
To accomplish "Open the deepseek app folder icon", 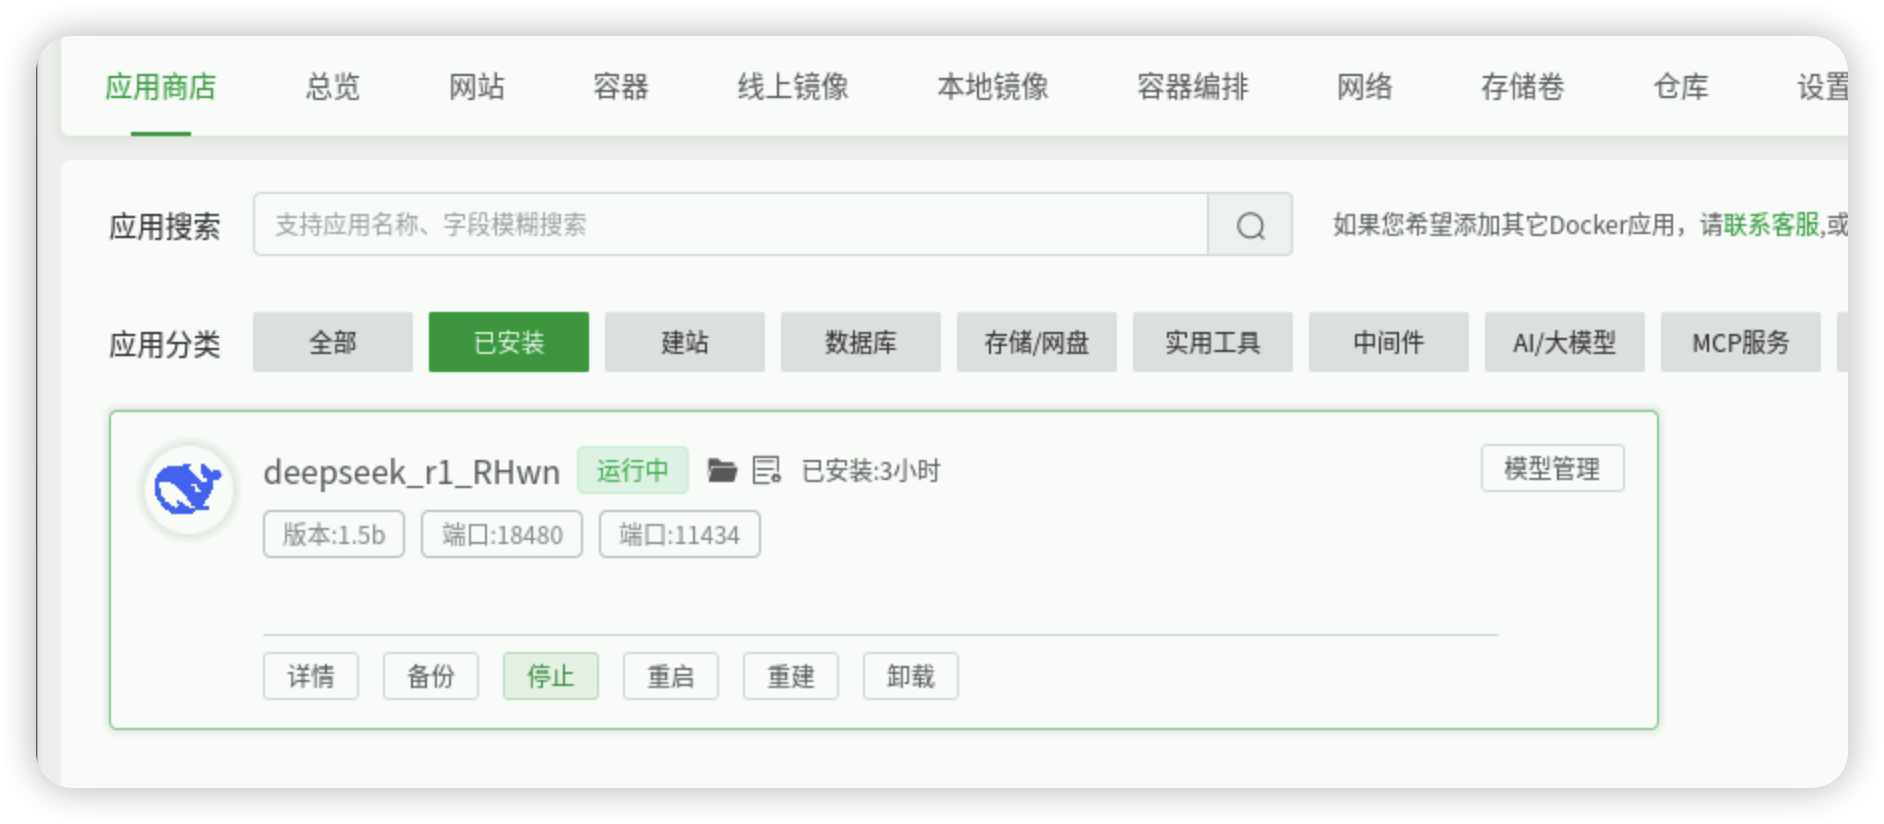I will 722,470.
